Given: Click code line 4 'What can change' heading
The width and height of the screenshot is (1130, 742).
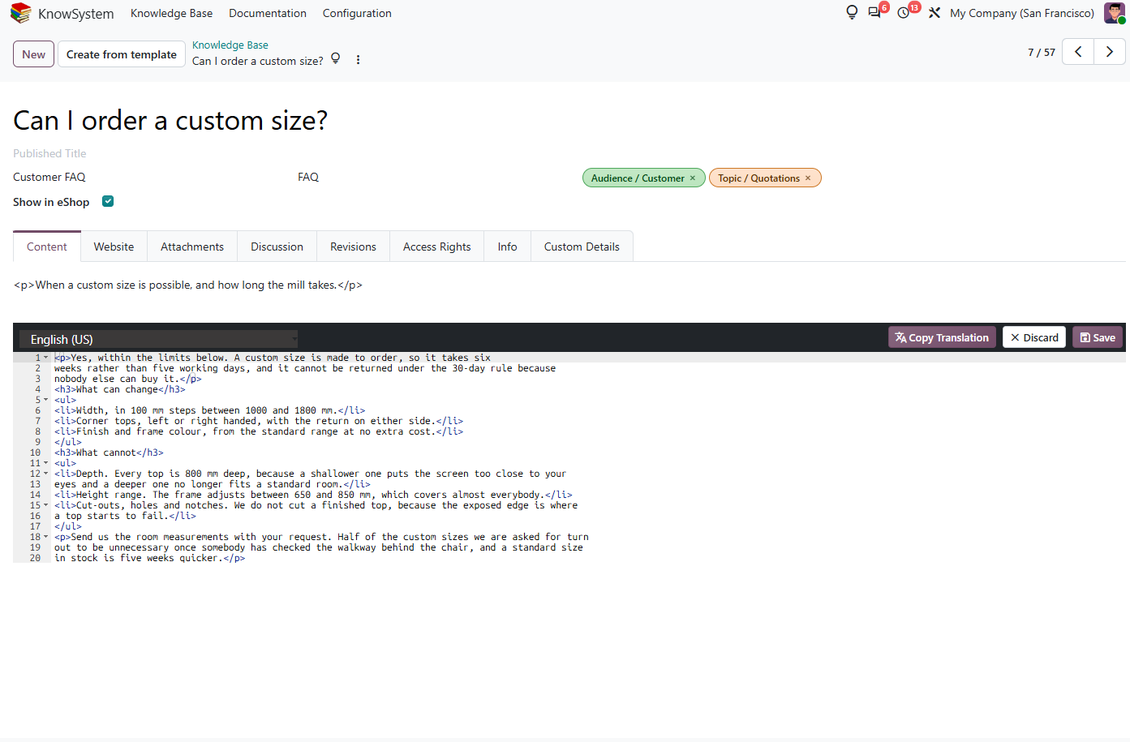Looking at the screenshot, I should (120, 389).
